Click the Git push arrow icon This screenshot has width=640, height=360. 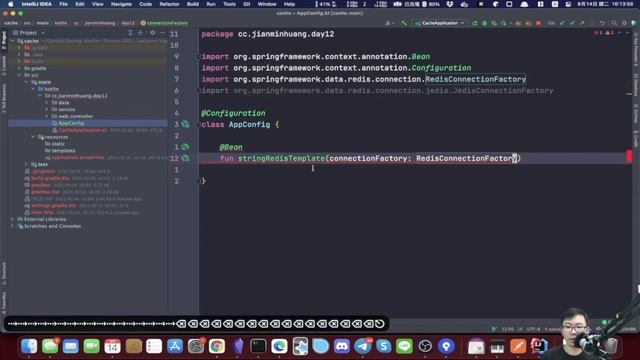tap(582, 23)
